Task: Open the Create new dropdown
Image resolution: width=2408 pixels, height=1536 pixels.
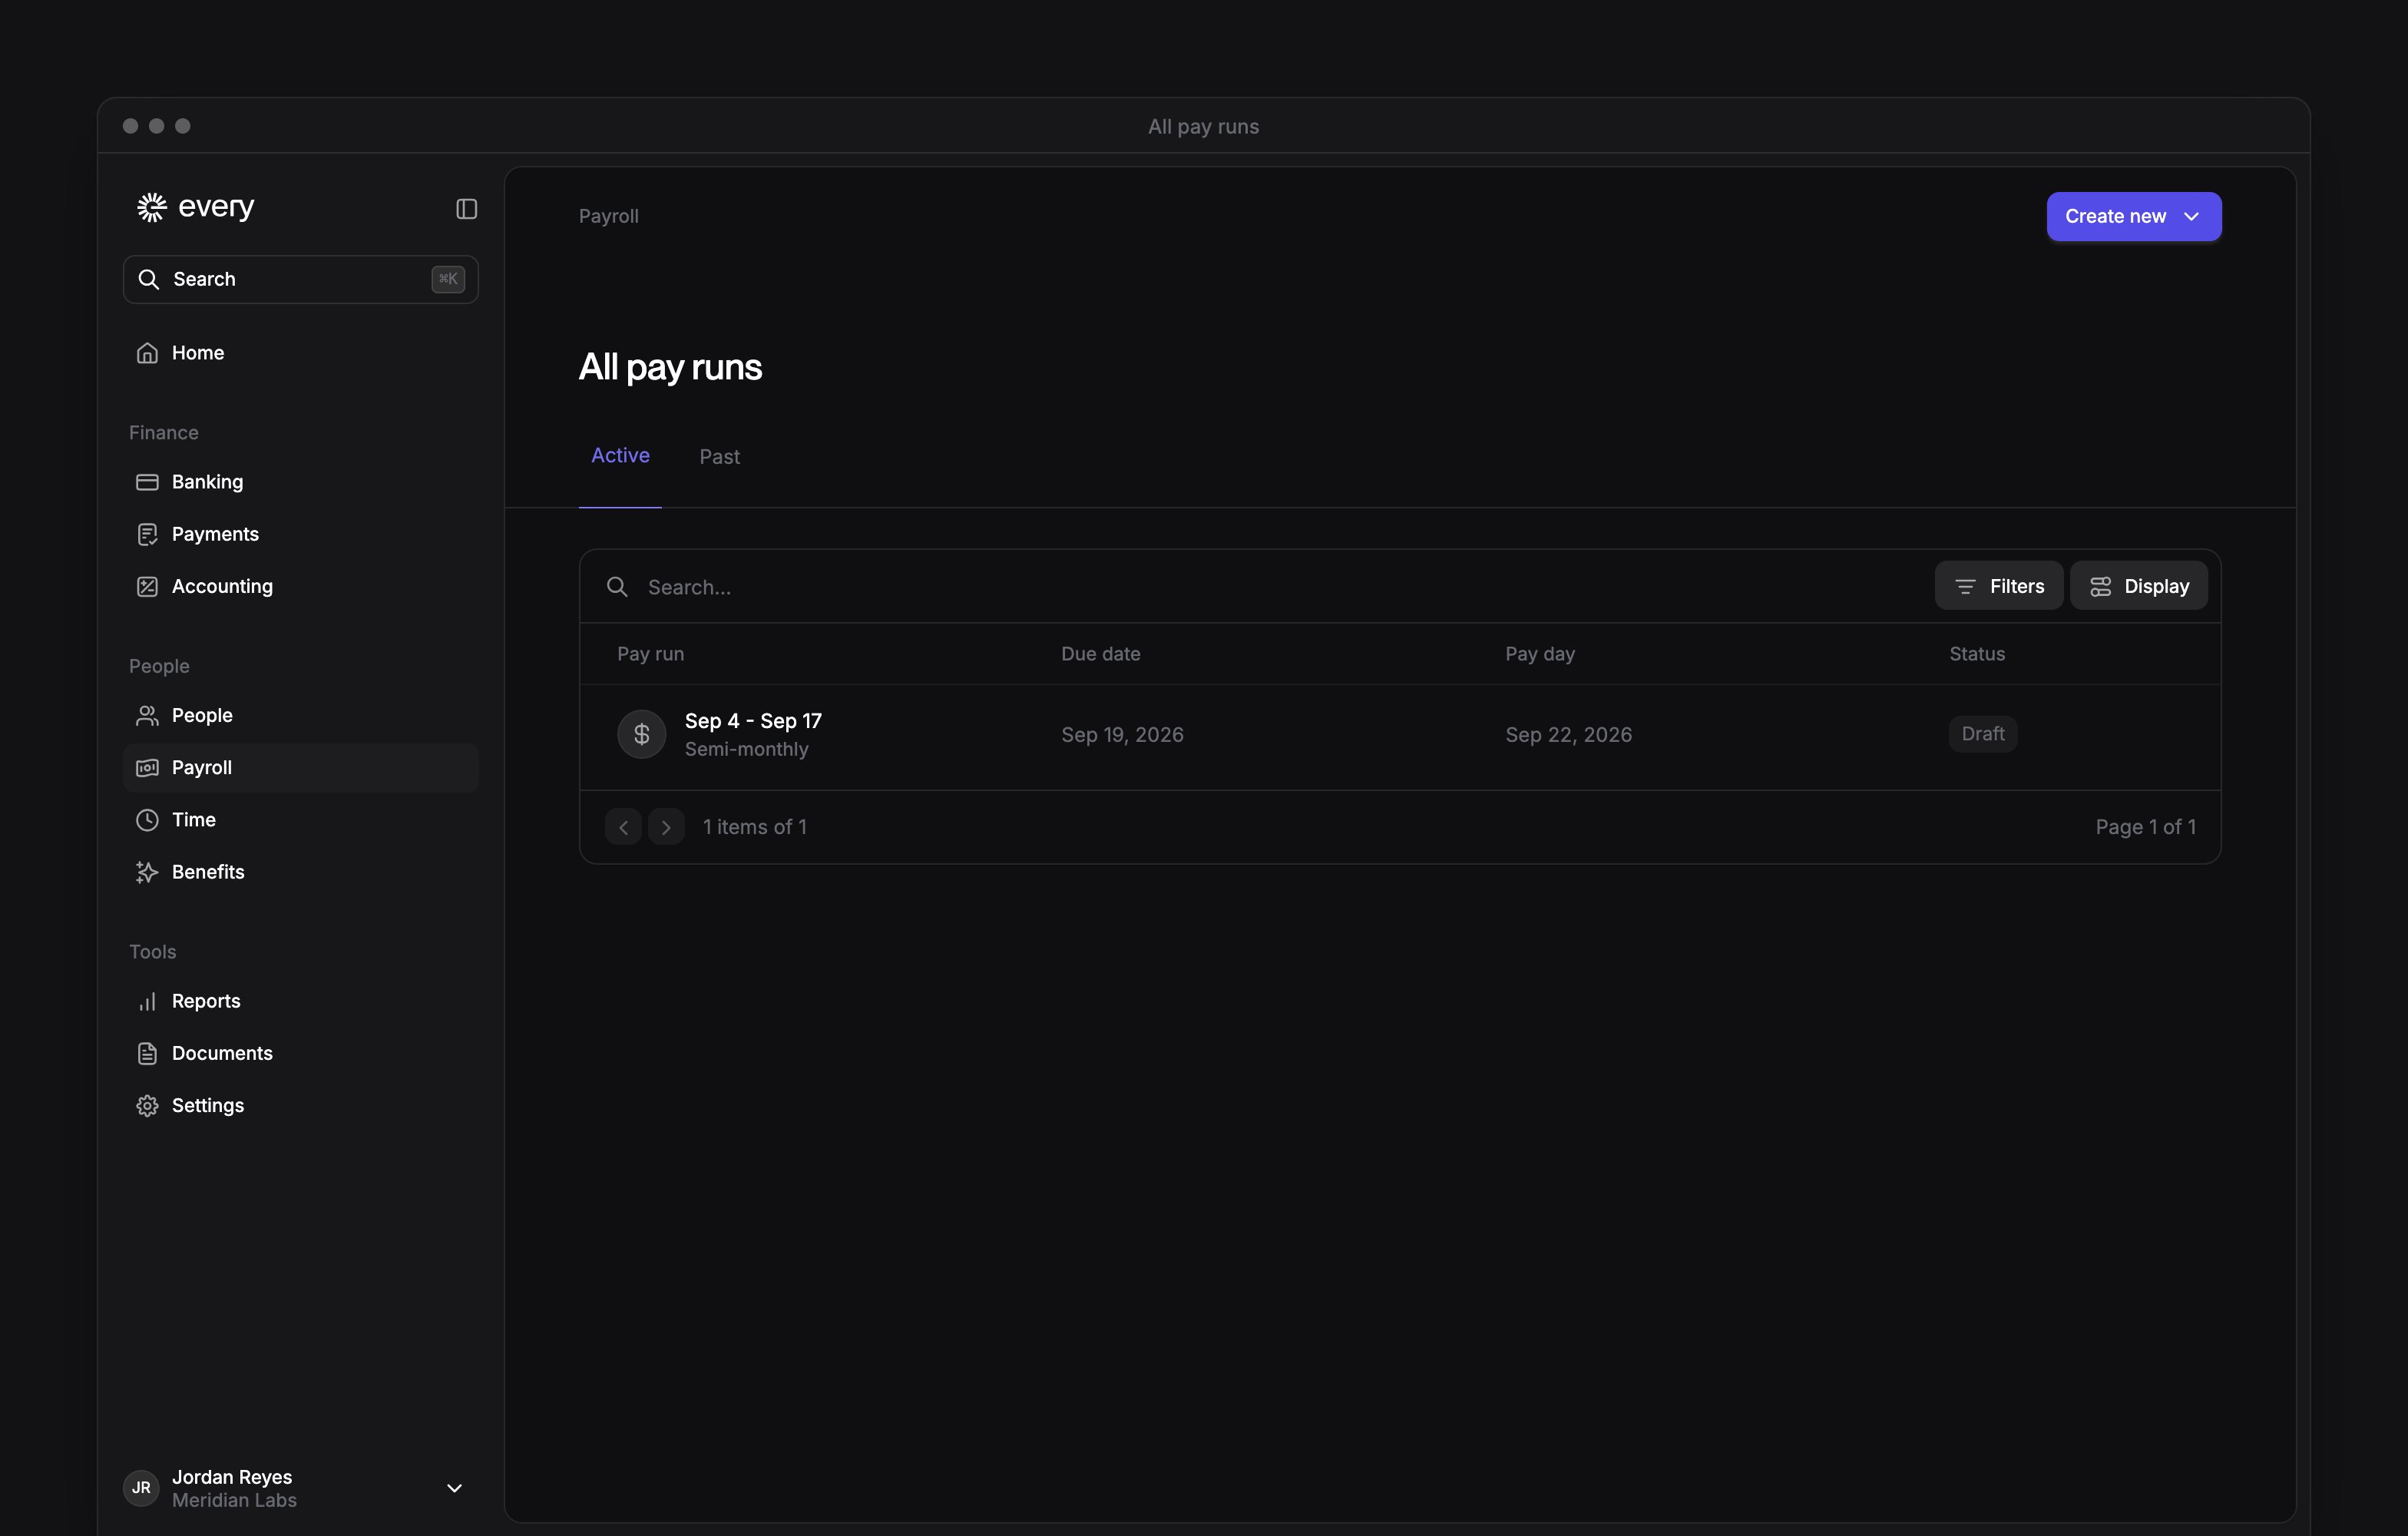Action: pyautogui.click(x=2133, y=216)
